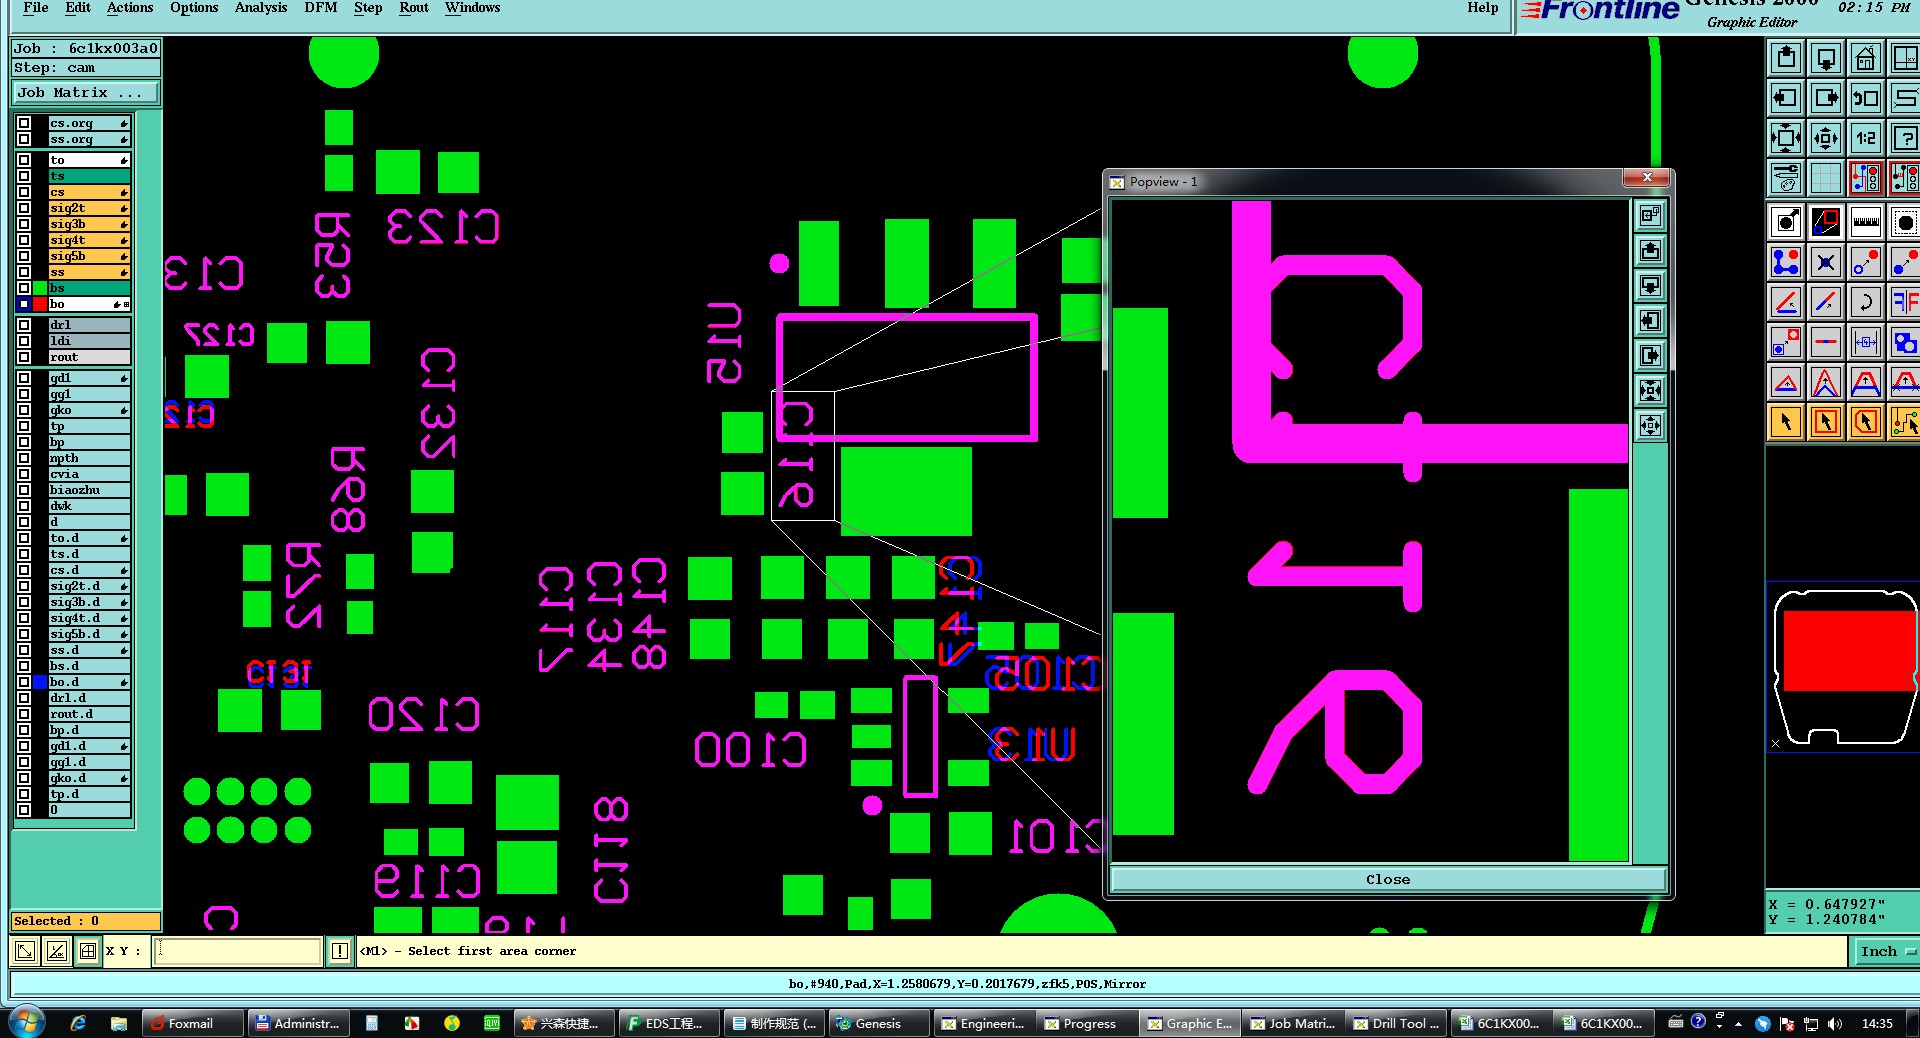Image resolution: width=1920 pixels, height=1038 pixels.
Task: Select the sig4t layer name
Action: tap(88, 240)
